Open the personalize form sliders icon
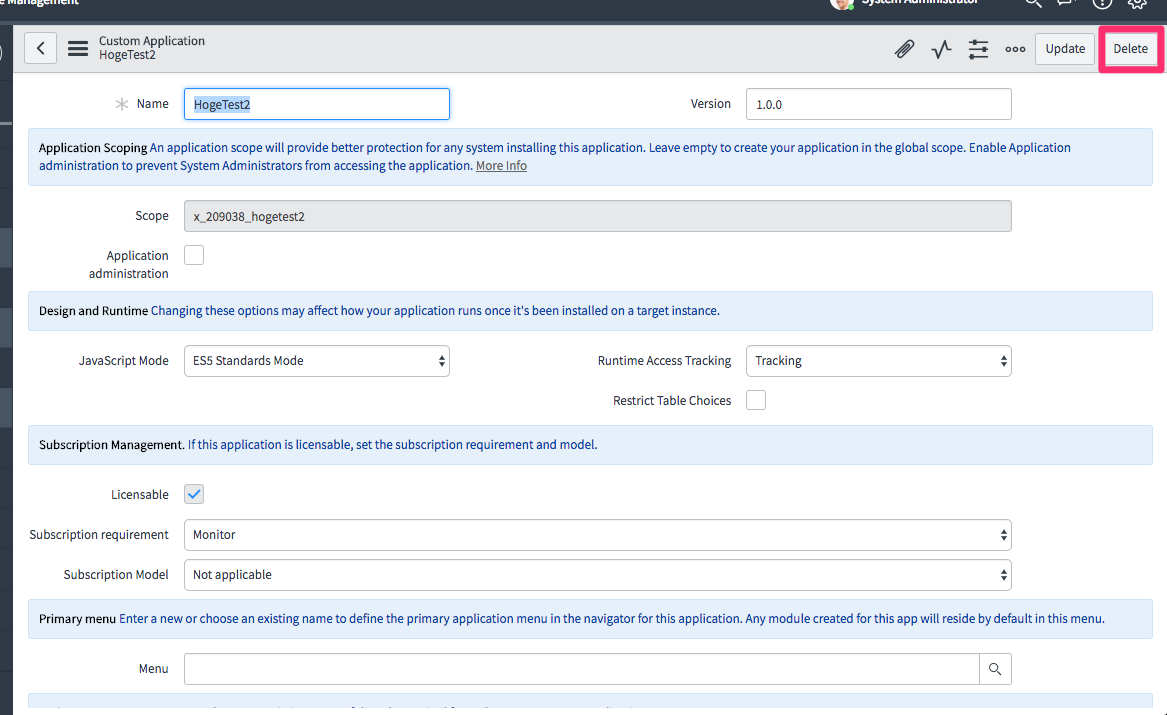This screenshot has height=715, width=1167. coord(978,48)
